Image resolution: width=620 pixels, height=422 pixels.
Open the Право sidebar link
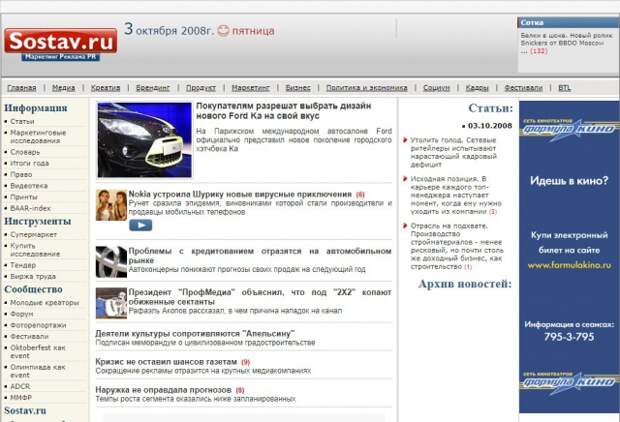click(21, 174)
